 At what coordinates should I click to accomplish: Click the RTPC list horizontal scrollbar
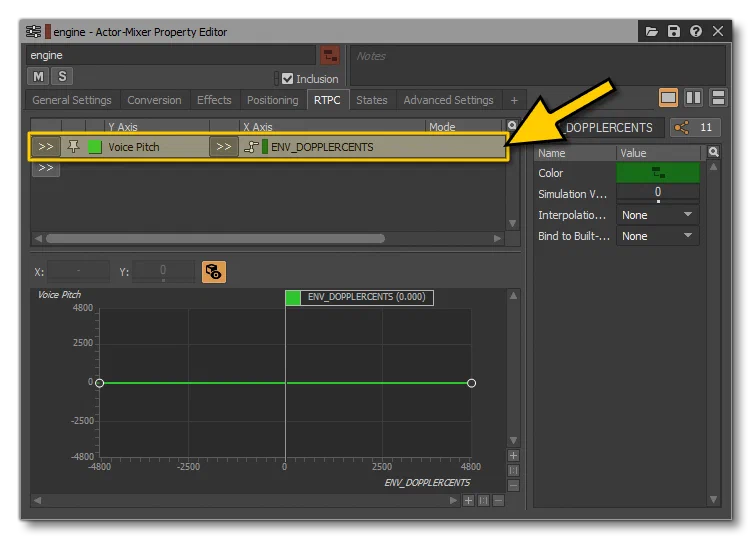215,238
